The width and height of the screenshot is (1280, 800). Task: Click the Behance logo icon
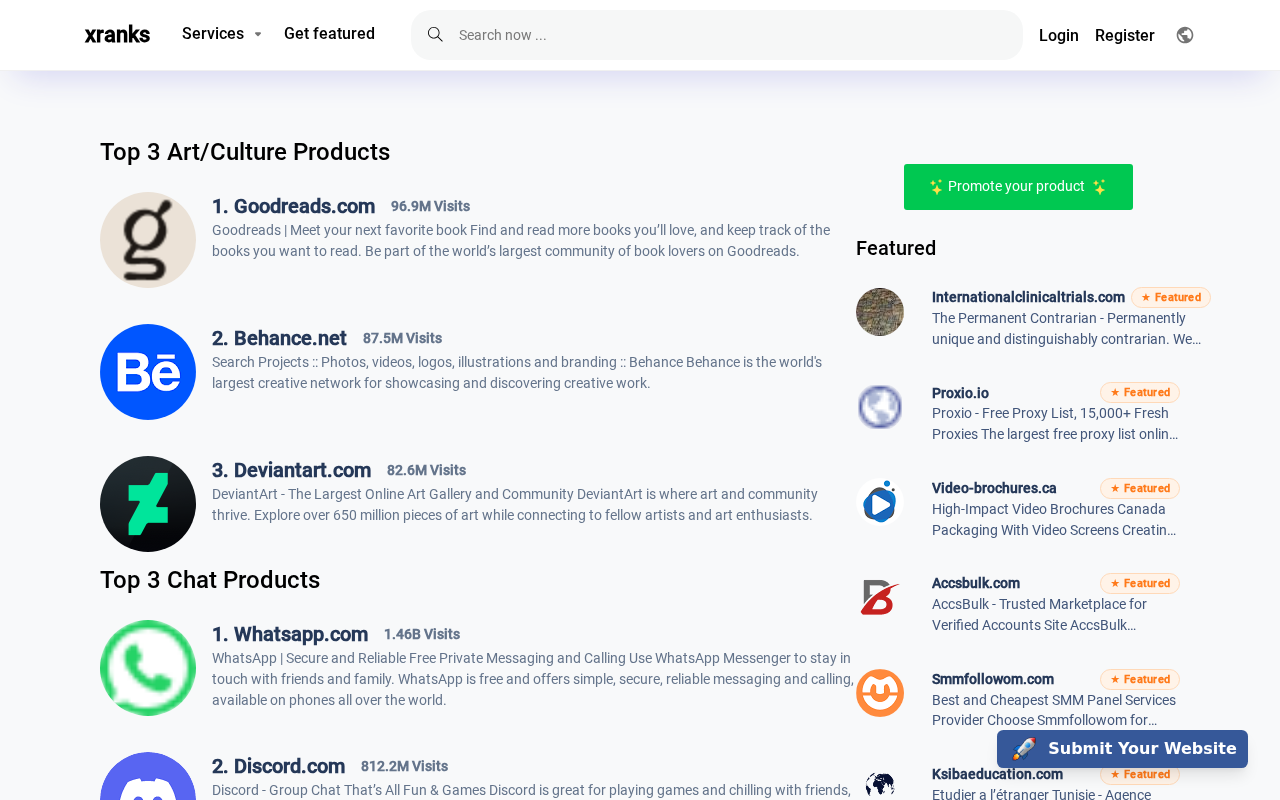[148, 372]
